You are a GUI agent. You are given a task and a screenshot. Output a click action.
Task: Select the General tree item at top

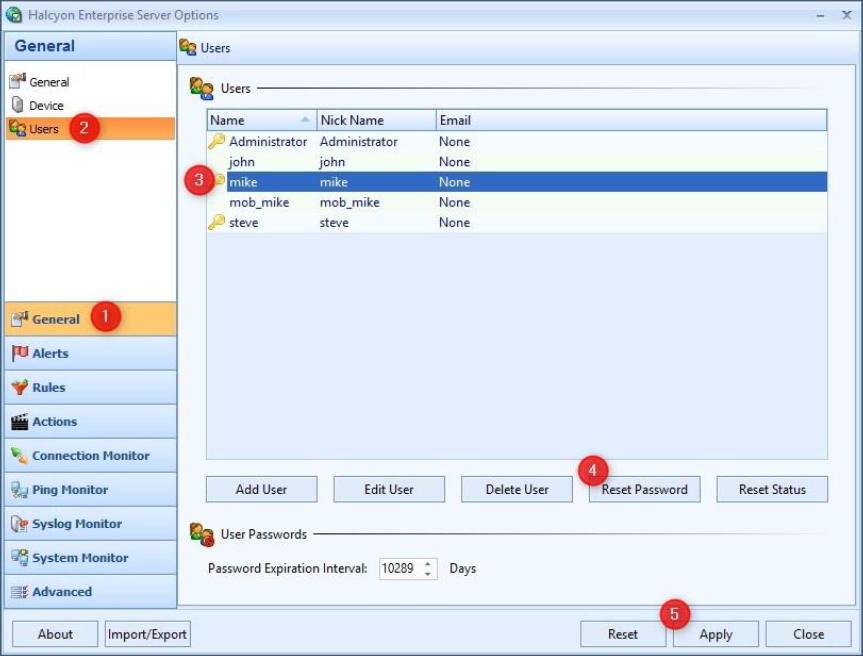[x=49, y=82]
